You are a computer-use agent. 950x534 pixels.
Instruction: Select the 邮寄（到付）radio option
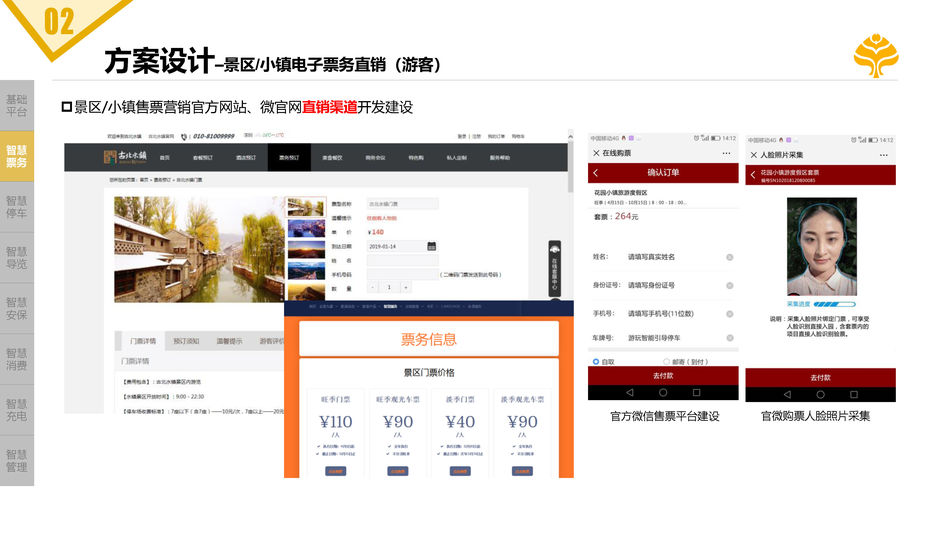point(667,361)
